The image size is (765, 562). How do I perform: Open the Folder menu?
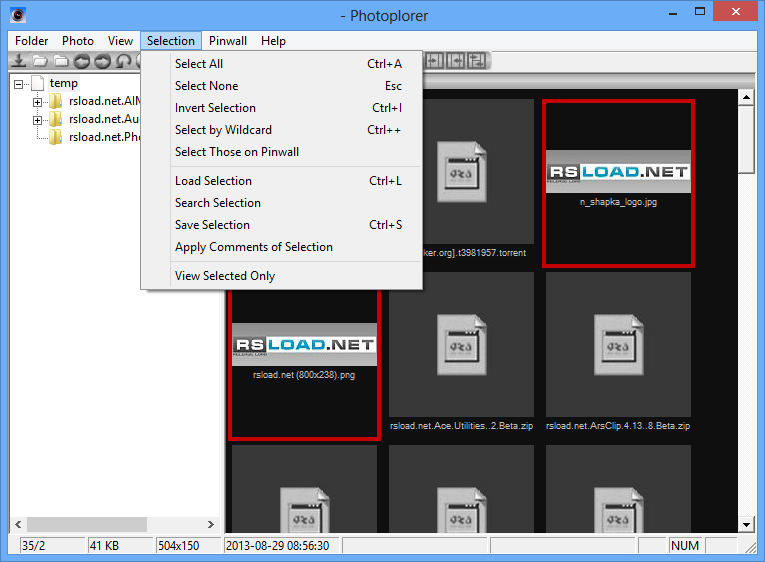point(32,41)
